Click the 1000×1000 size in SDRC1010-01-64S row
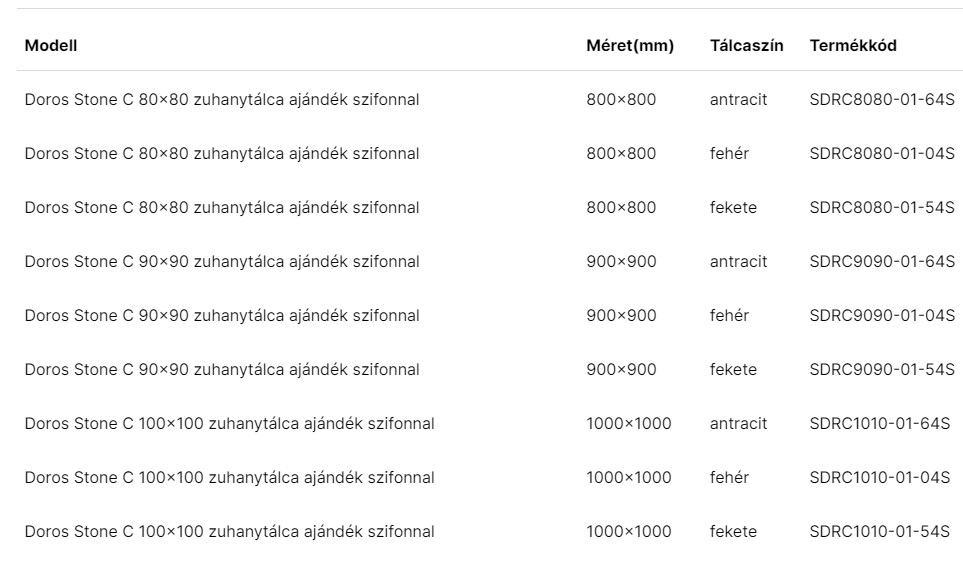Image resolution: width=963 pixels, height=569 pixels. point(629,424)
